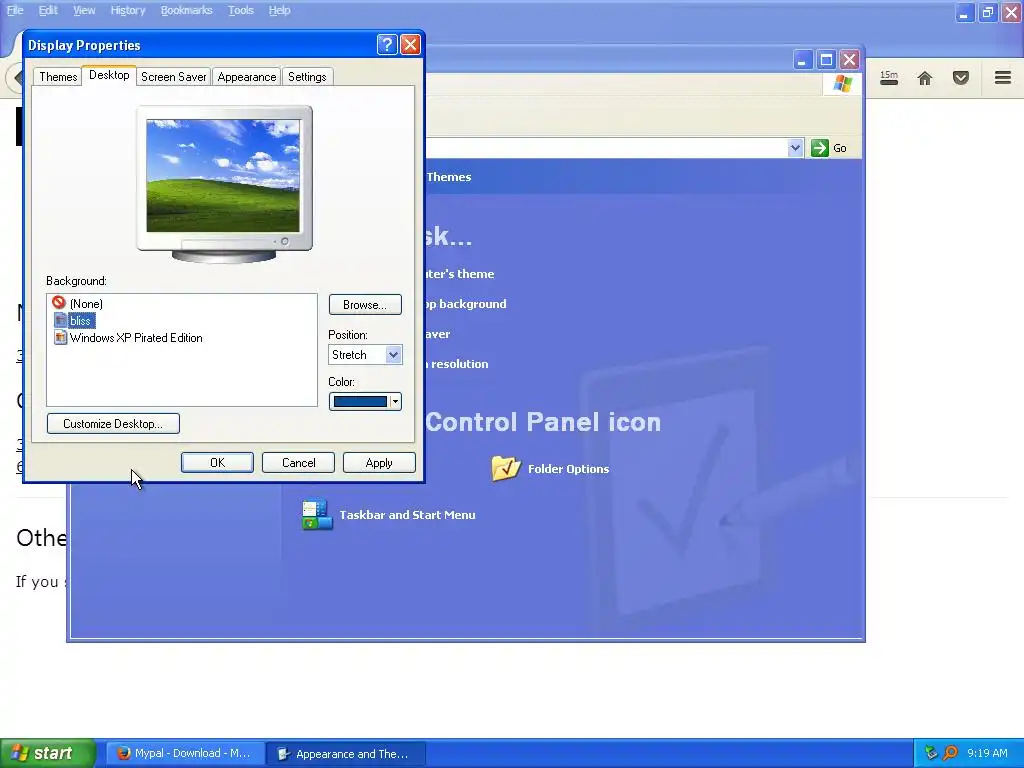The image size is (1024, 768).
Task: Click the magnifier icon in system tray
Action: 950,753
